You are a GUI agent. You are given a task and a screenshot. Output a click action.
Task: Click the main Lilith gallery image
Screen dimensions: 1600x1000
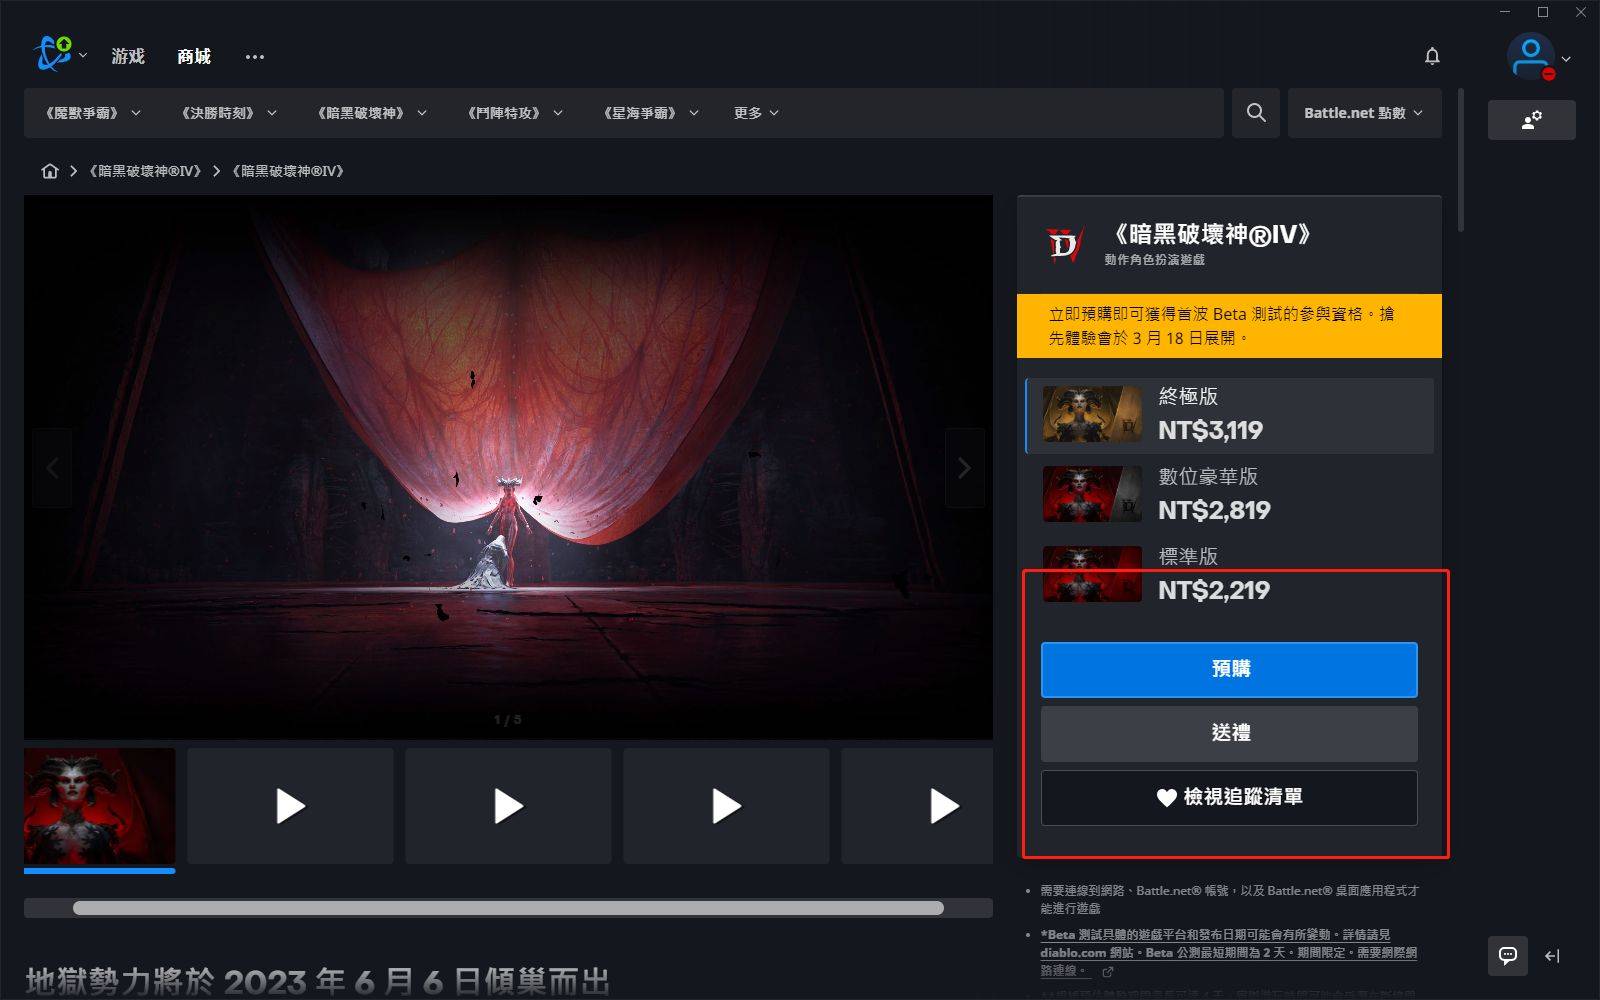(508, 467)
